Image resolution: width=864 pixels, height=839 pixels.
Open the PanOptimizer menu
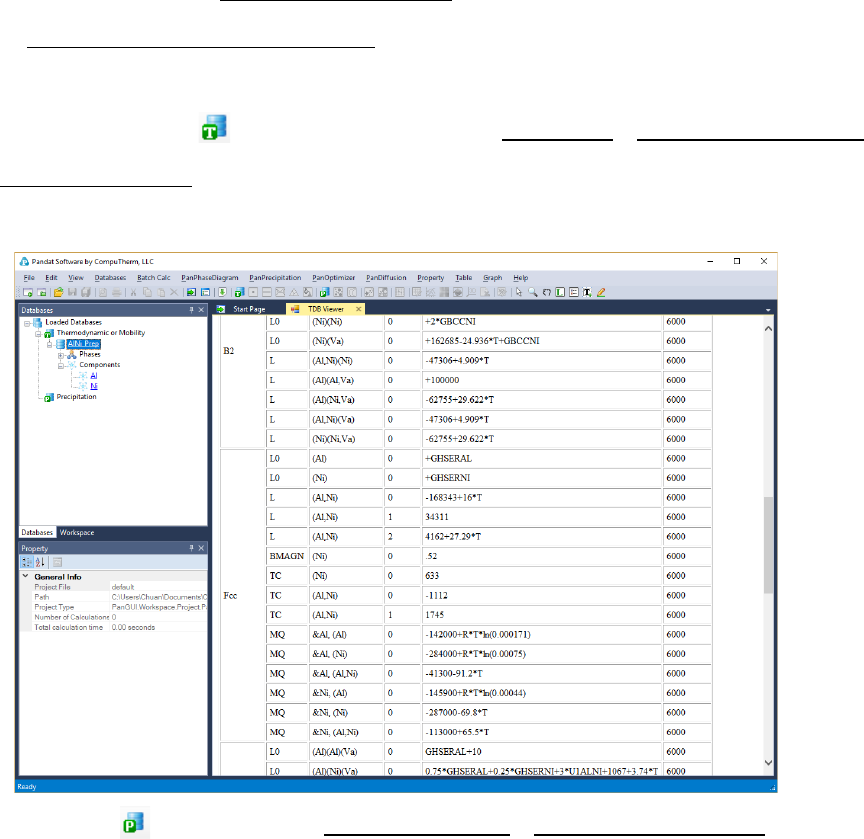click(x=333, y=278)
